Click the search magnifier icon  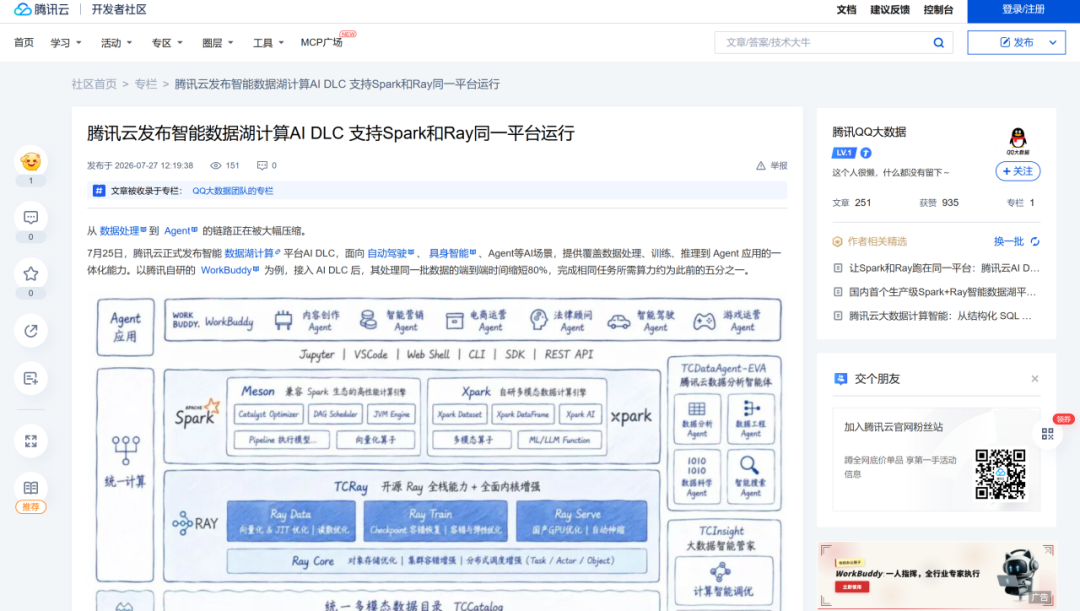tap(938, 43)
